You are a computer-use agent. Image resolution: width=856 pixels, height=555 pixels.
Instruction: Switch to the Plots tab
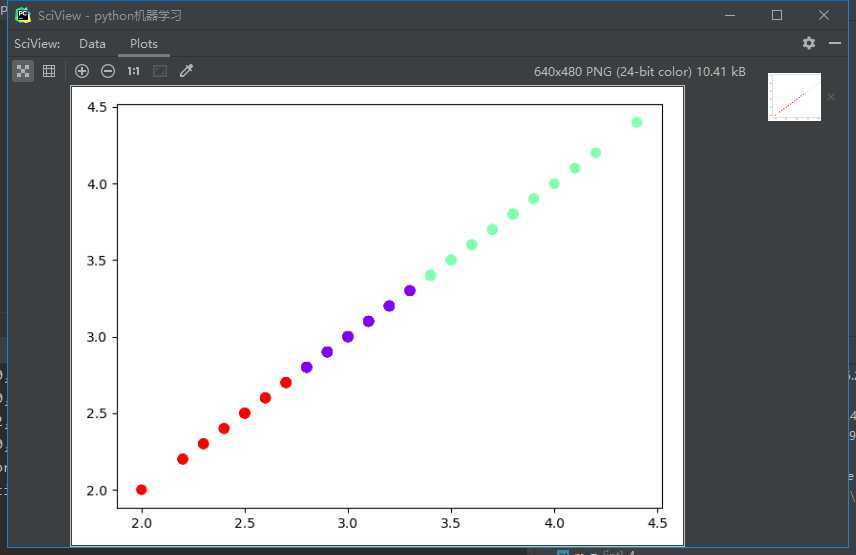point(144,44)
